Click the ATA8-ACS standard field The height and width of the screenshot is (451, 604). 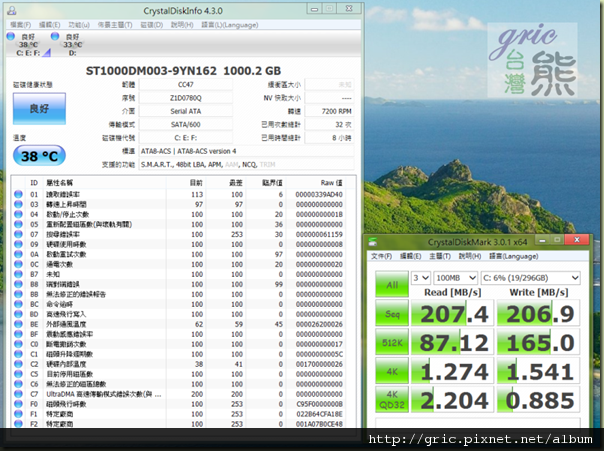(247, 151)
